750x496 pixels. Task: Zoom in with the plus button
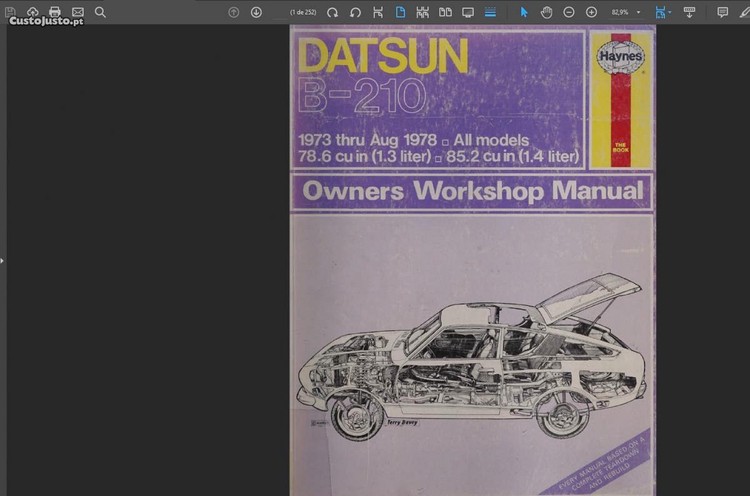591,12
